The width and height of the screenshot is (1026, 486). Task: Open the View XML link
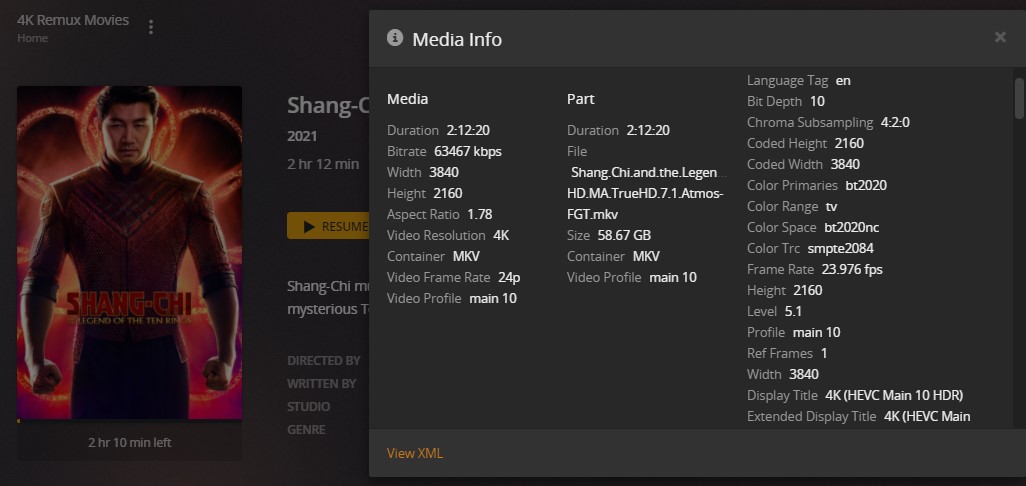point(415,453)
